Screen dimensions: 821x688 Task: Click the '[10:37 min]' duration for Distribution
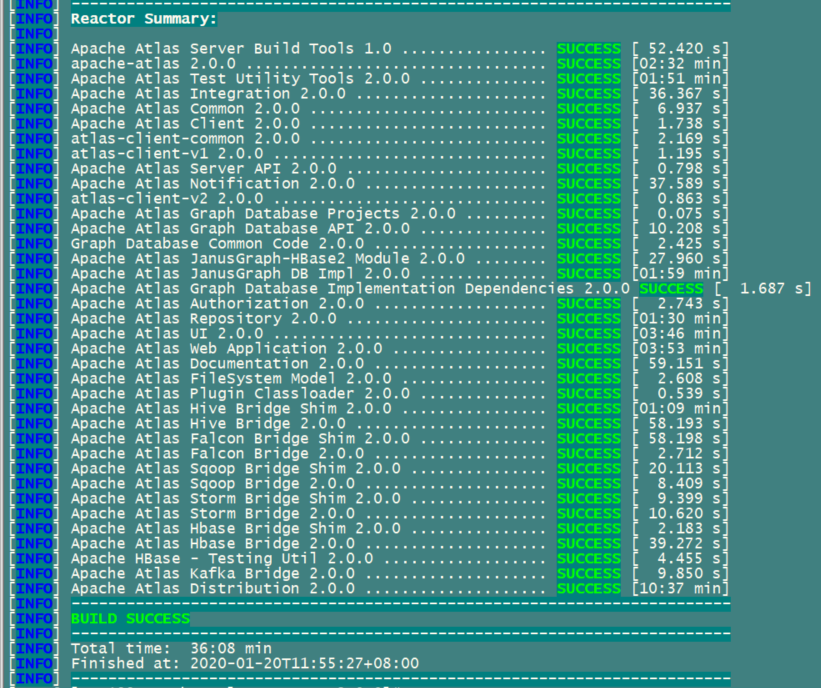click(x=680, y=589)
